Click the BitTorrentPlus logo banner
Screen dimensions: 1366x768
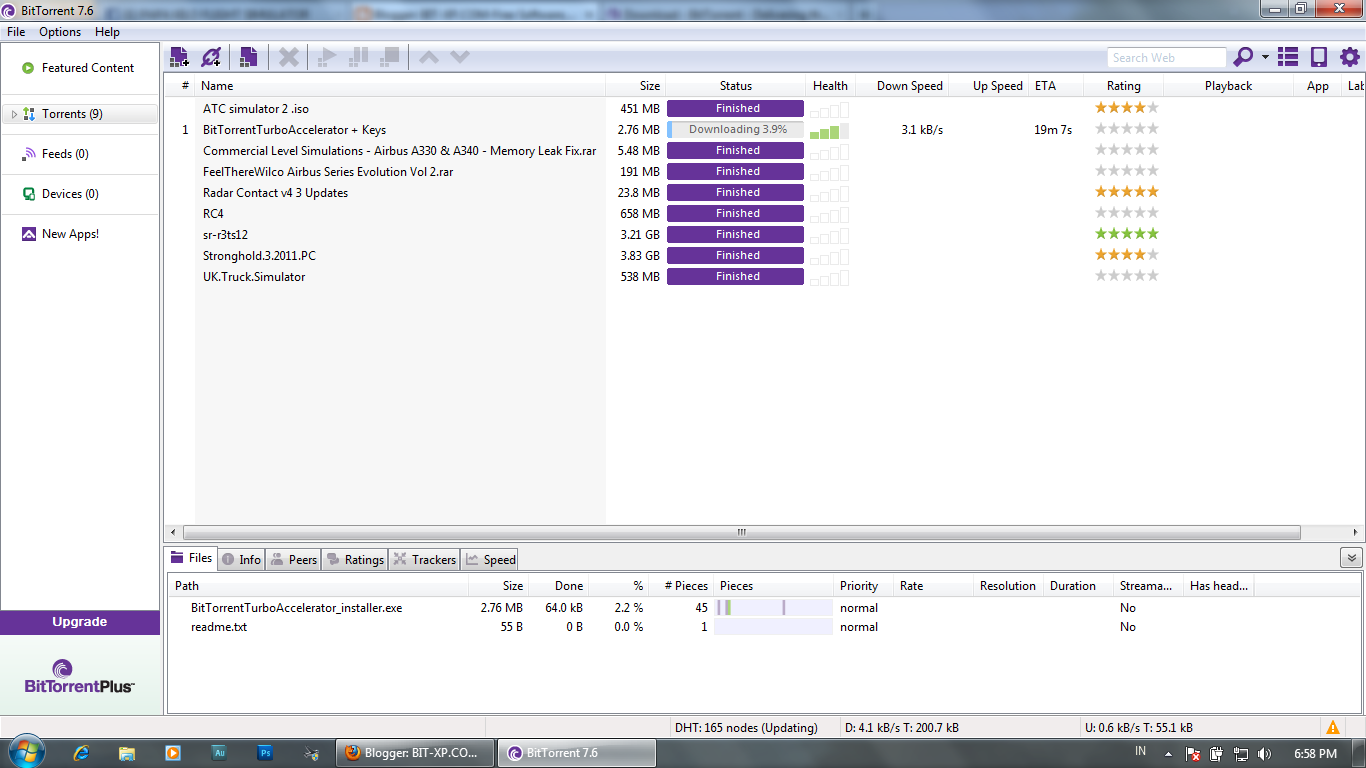pyautogui.click(x=80, y=675)
